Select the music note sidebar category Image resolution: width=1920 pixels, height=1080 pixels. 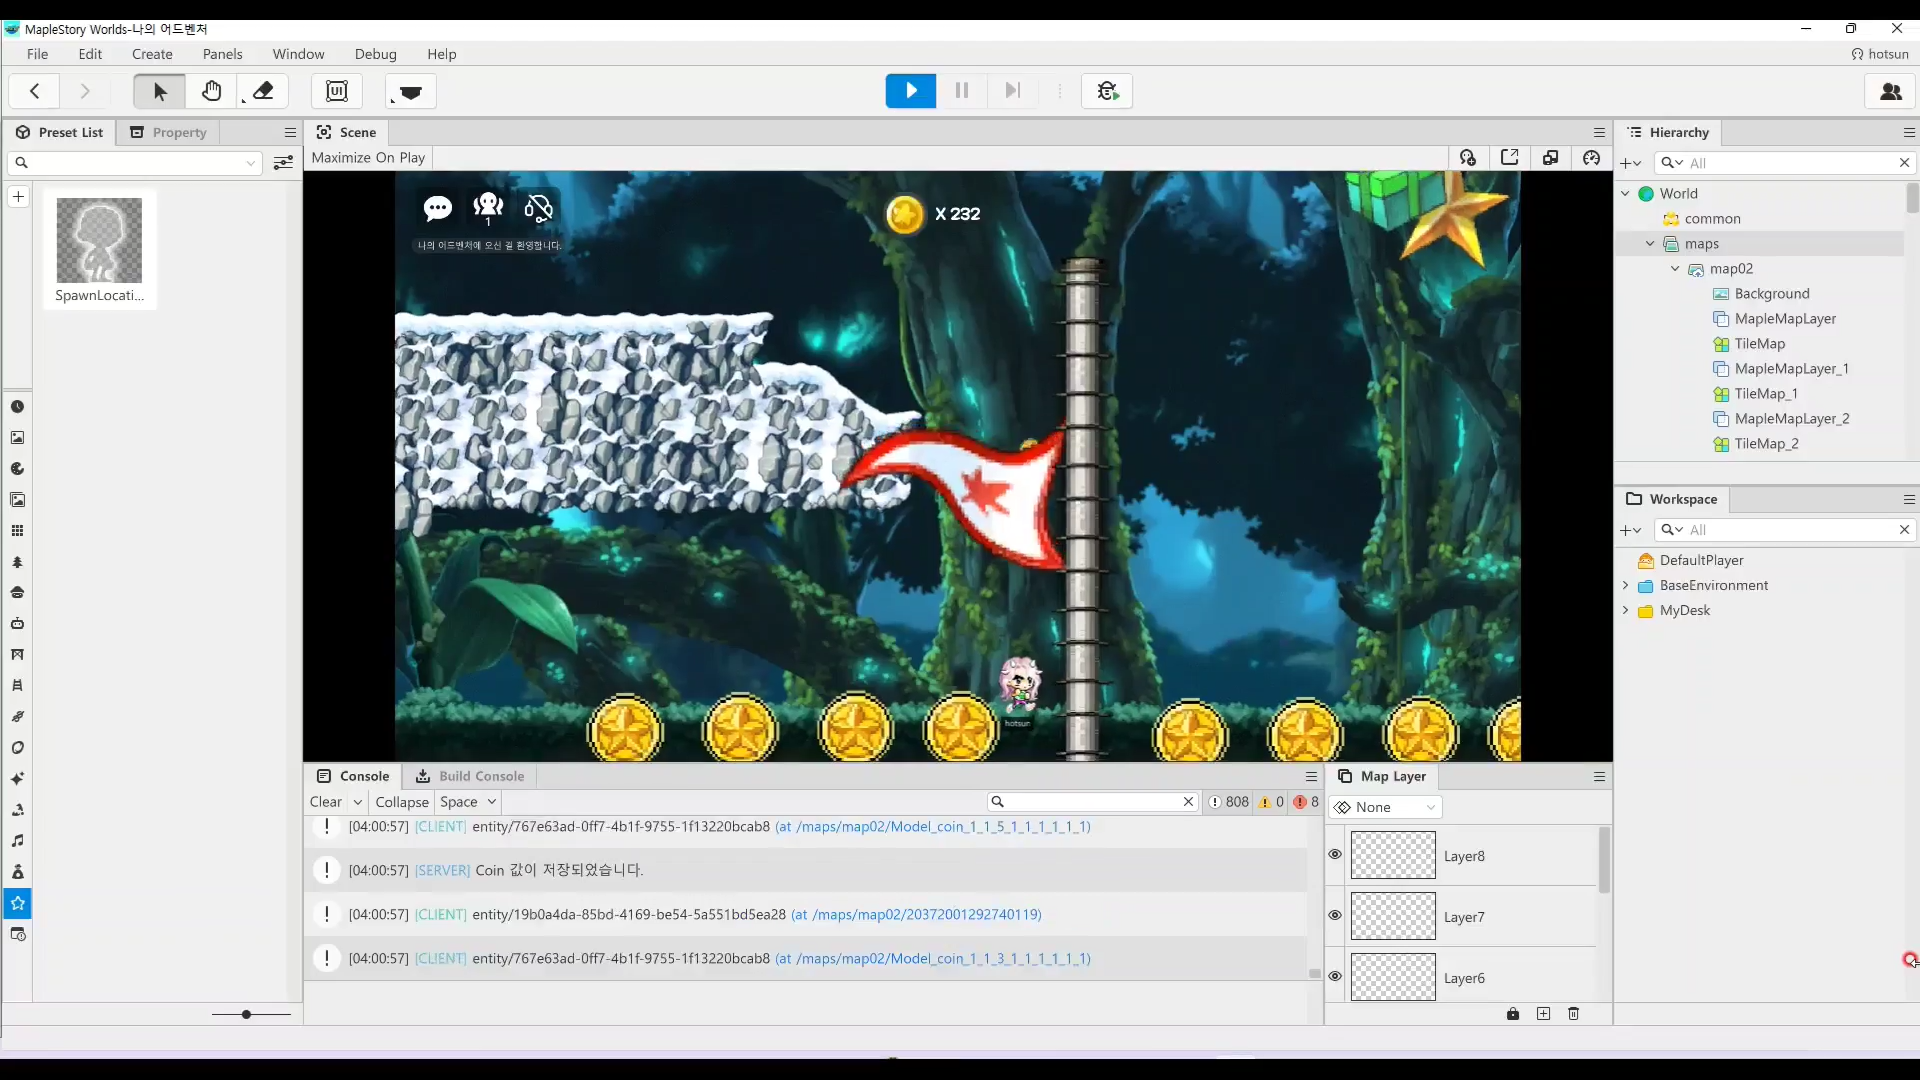pyautogui.click(x=17, y=841)
